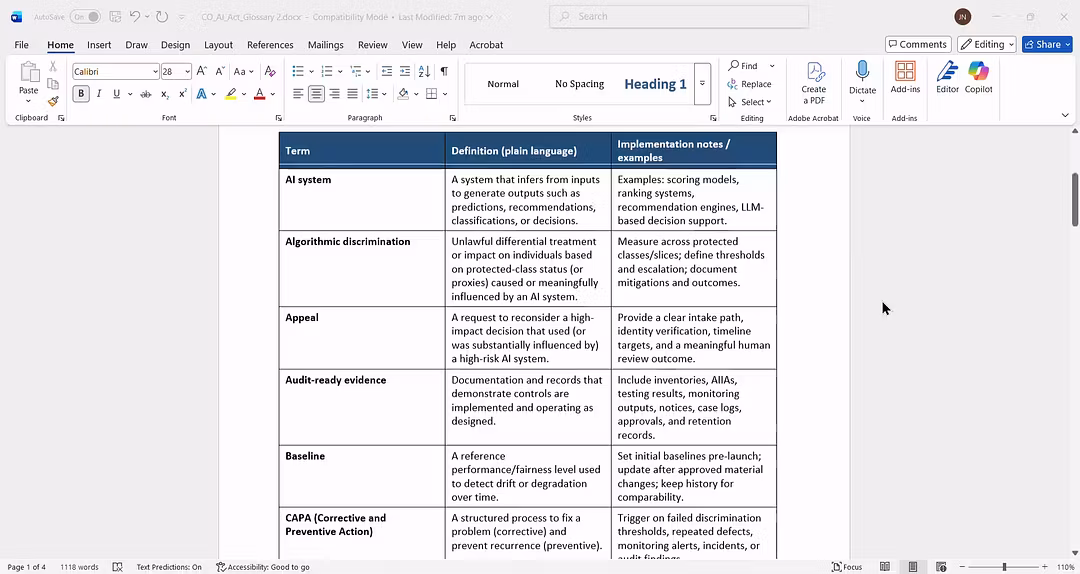
Task: Apply the Heading 1 style
Action: pyautogui.click(x=655, y=84)
